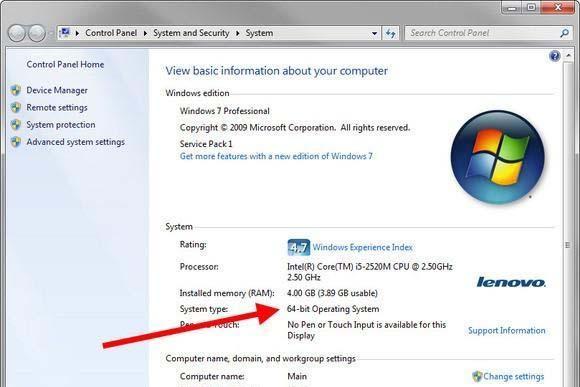Maximize the System window

(531, 7)
